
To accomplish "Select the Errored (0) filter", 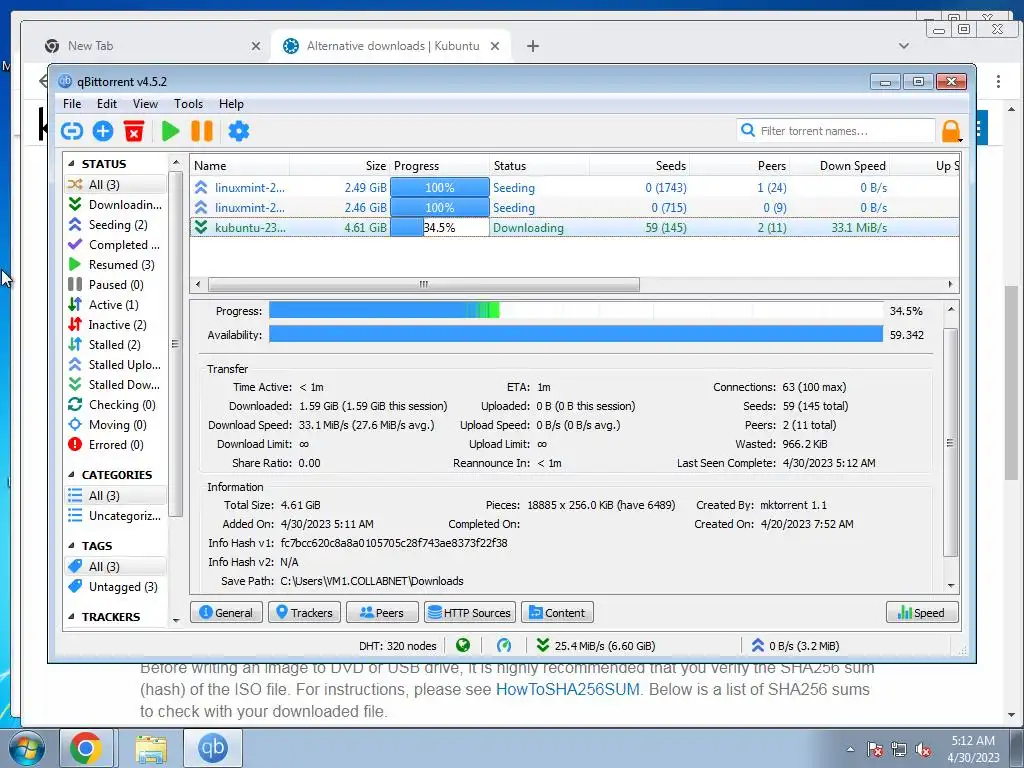I will click(x=116, y=445).
